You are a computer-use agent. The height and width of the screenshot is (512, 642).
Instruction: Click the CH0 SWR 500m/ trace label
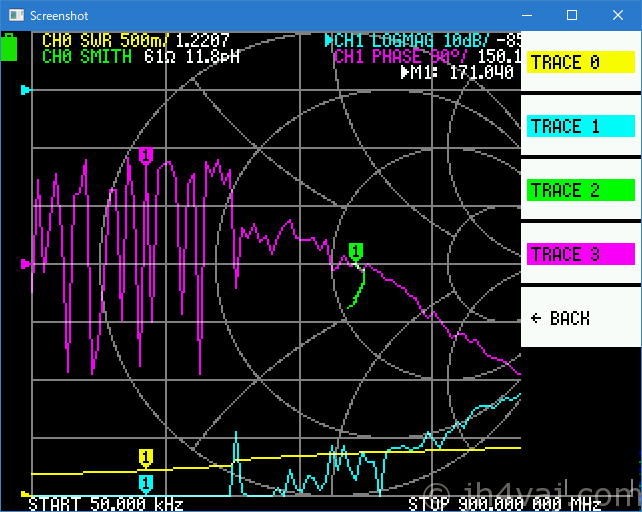(x=106, y=41)
